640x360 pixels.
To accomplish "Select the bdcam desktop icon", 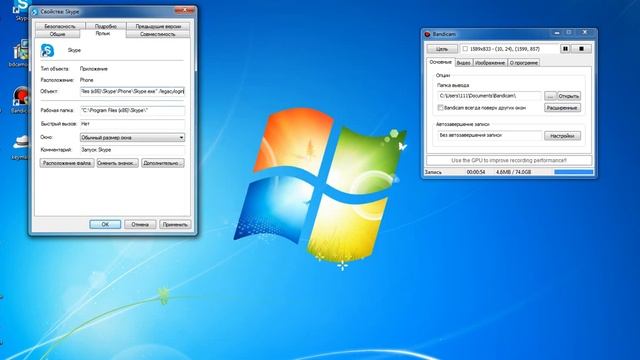I will (x=20, y=53).
